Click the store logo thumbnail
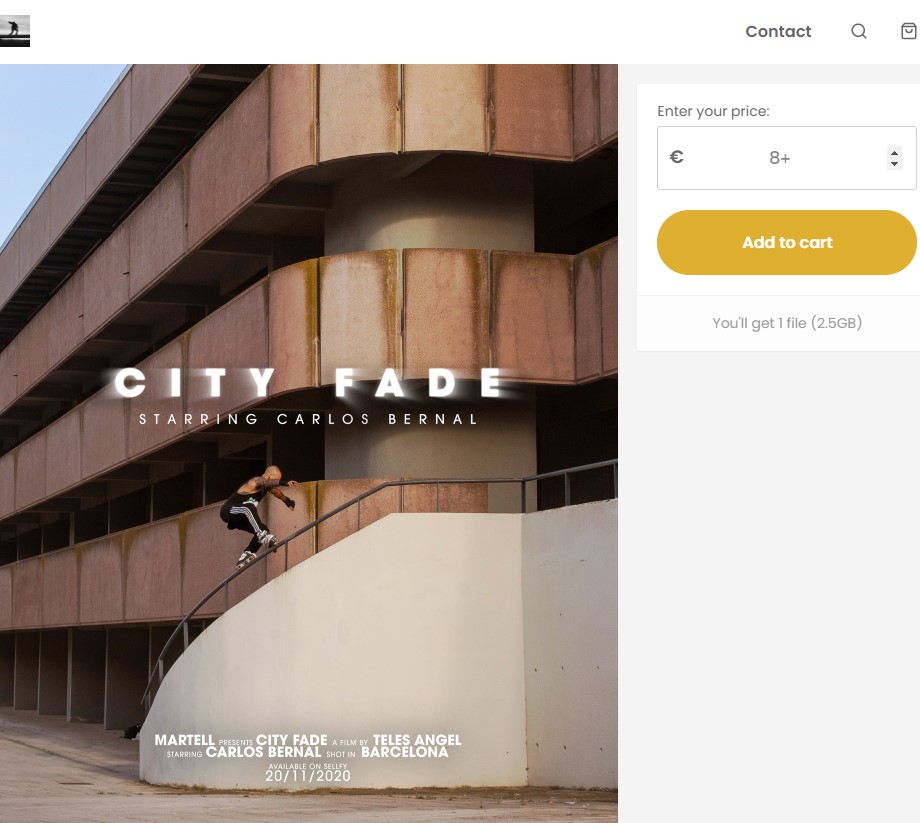The height and width of the screenshot is (823, 920). 15,31
